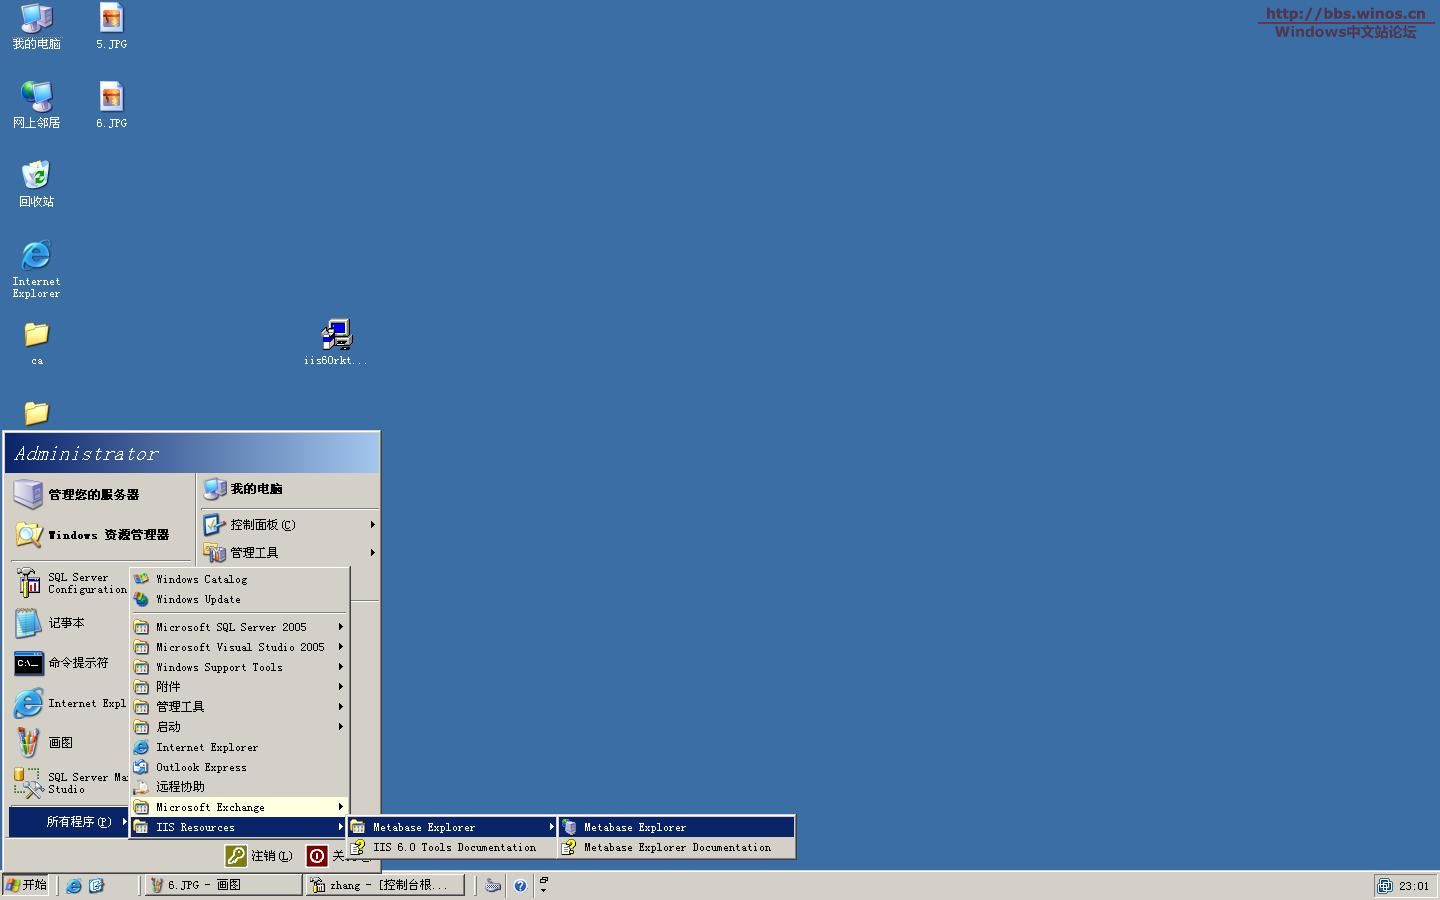Open Windows 资源管理器 from Start menu
1440x900 pixels.
coord(100,535)
